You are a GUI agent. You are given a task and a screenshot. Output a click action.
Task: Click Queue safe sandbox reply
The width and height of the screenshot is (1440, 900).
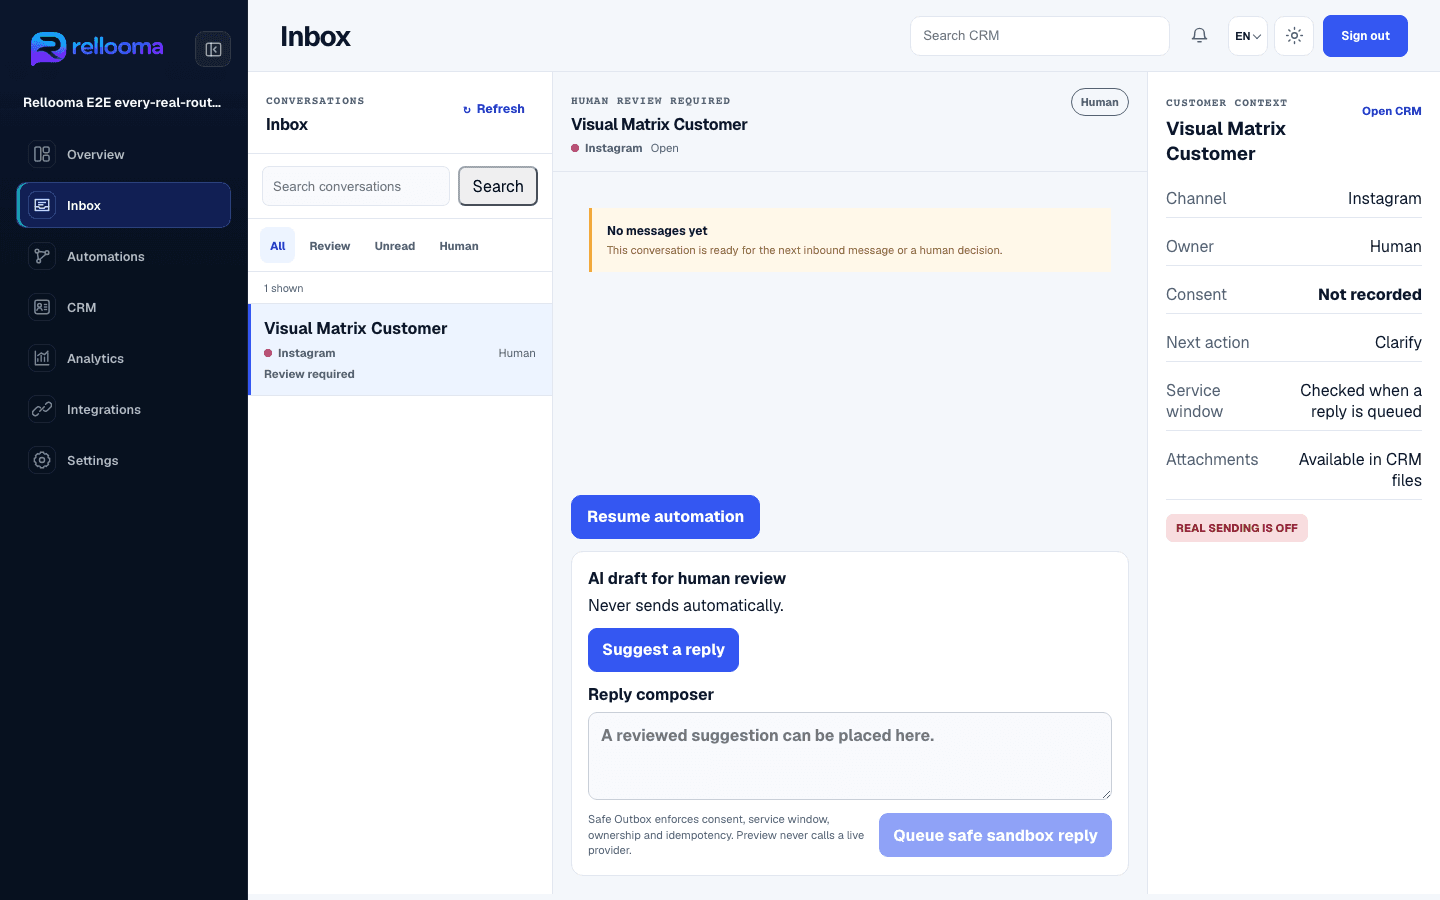coord(995,835)
